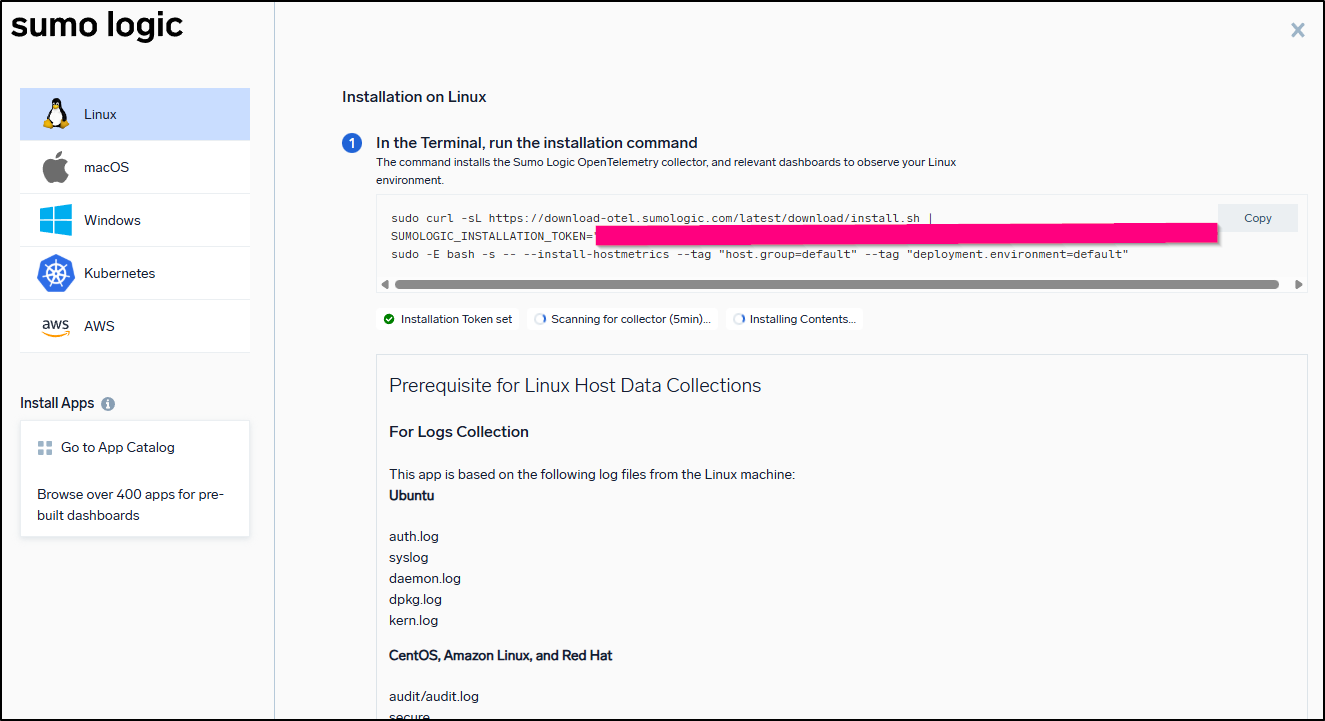Image resolution: width=1325 pixels, height=721 pixels.
Task: Select the macOS platform tab
Action: [135, 167]
